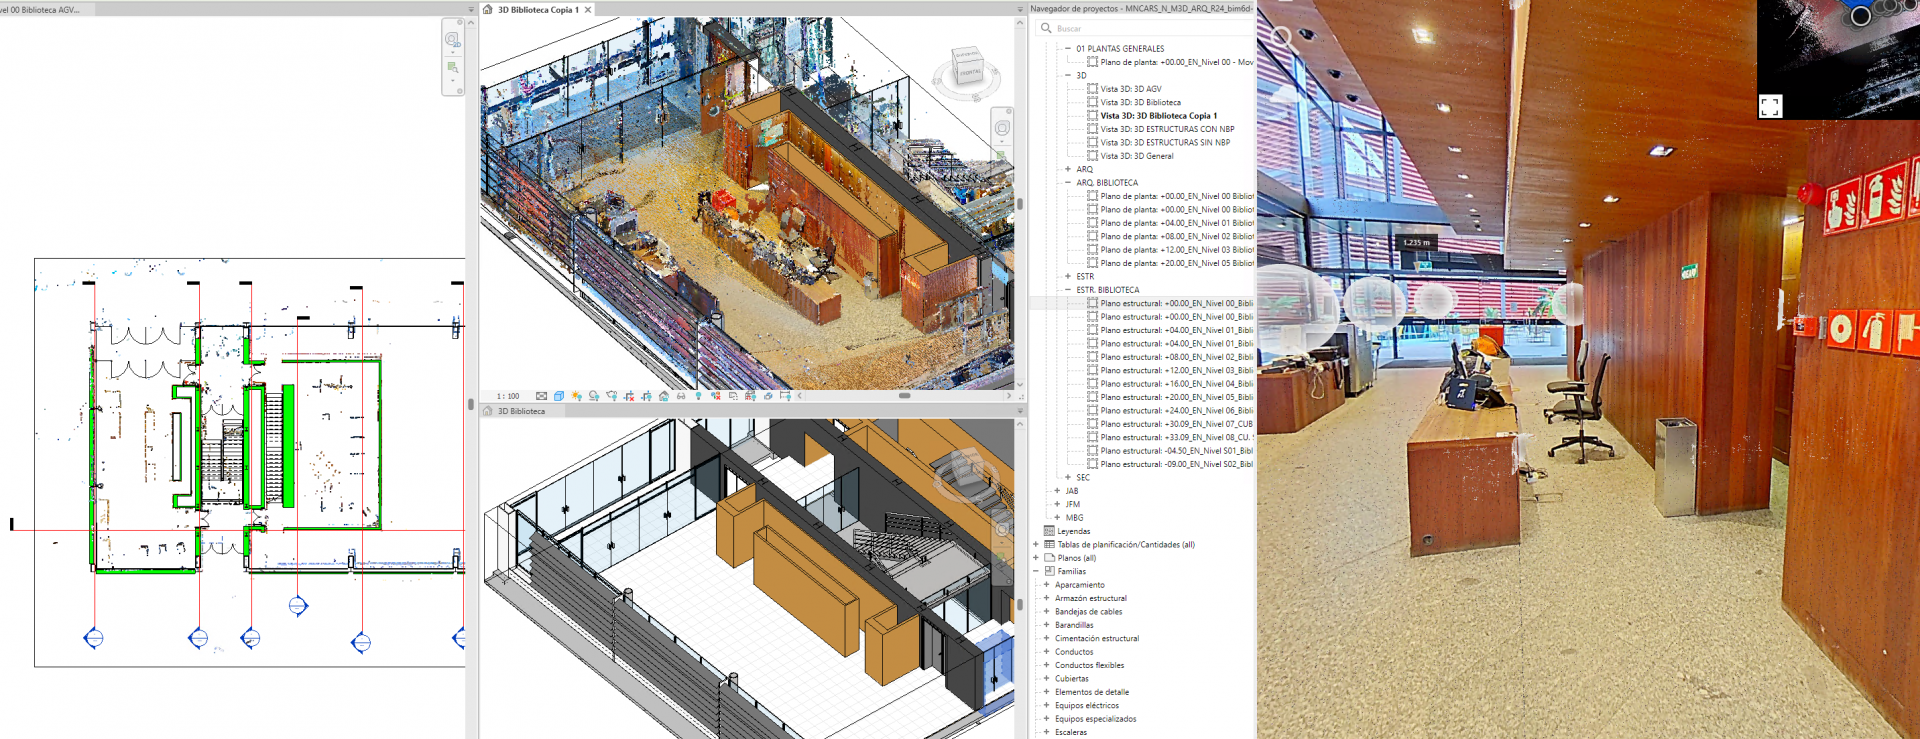Select the 3D Biblioteca view tab
The image size is (1920, 739).
point(521,411)
